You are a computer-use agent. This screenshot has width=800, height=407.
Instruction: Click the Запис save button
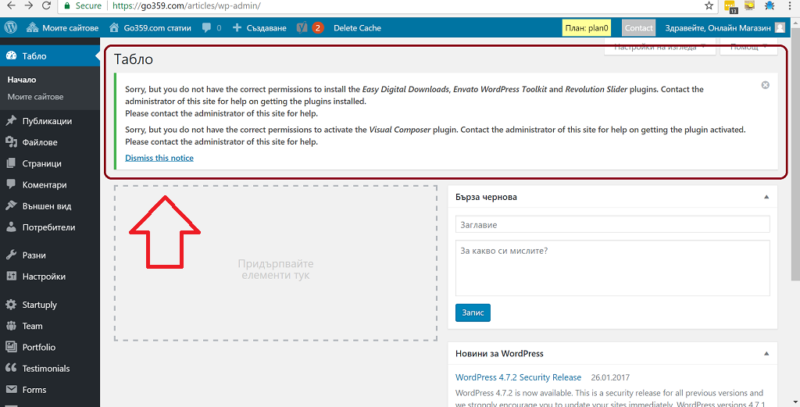coord(472,313)
